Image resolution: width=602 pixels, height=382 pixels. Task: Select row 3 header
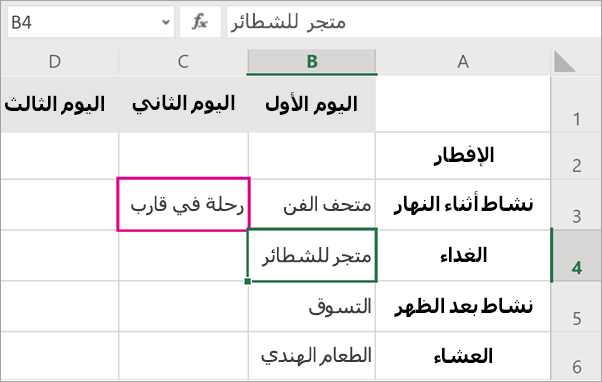click(x=576, y=205)
